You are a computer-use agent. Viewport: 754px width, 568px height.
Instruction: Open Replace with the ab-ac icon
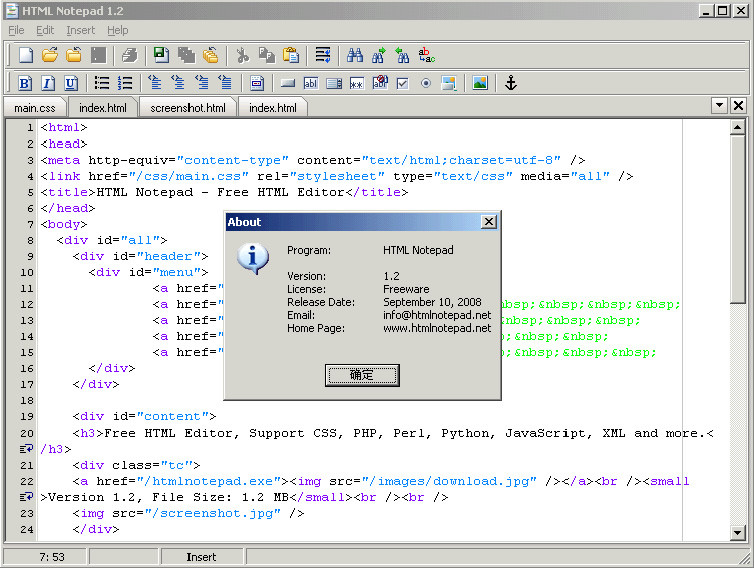tap(426, 55)
